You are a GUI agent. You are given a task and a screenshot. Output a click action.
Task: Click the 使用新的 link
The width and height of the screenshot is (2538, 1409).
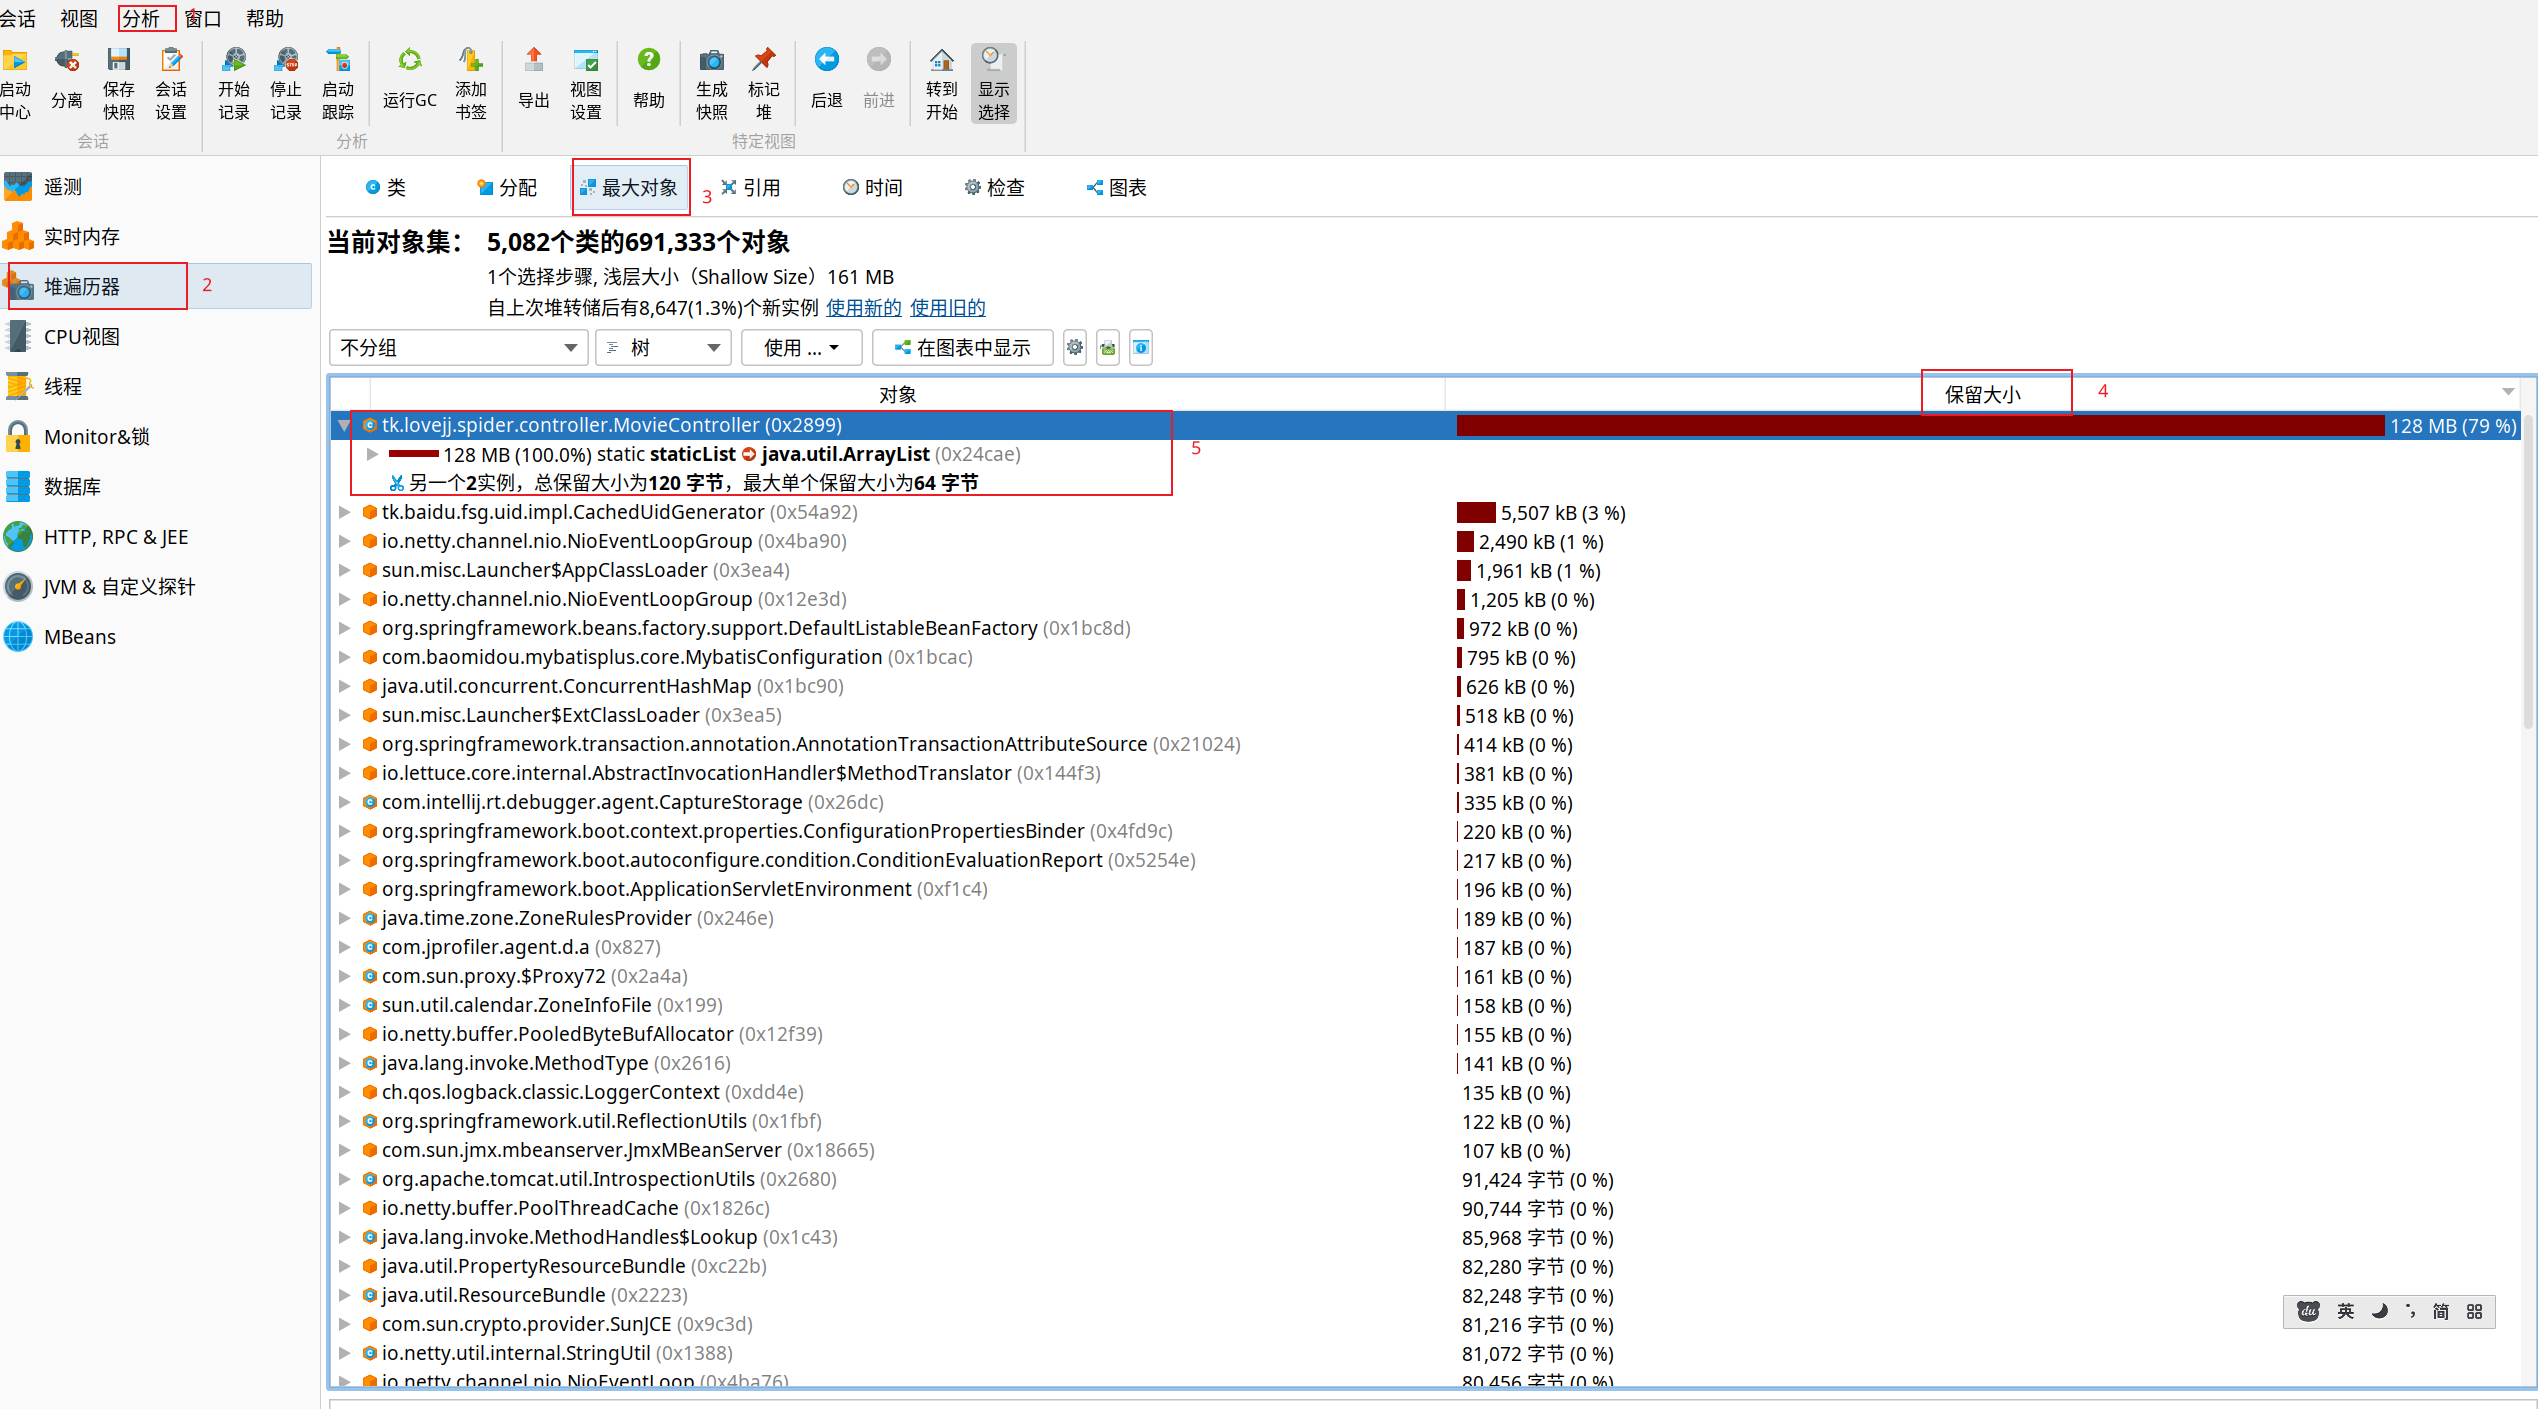(x=863, y=308)
